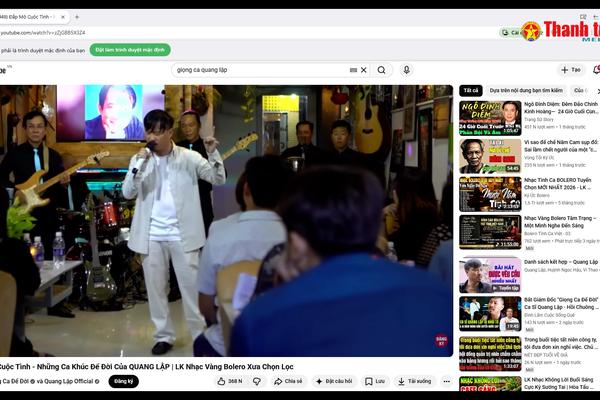Viewport: 600px width, 400px height.
Task: Open Nhạc Tình Ca BOLERO Tuyển Chọn title
Action: pyautogui.click(x=558, y=183)
